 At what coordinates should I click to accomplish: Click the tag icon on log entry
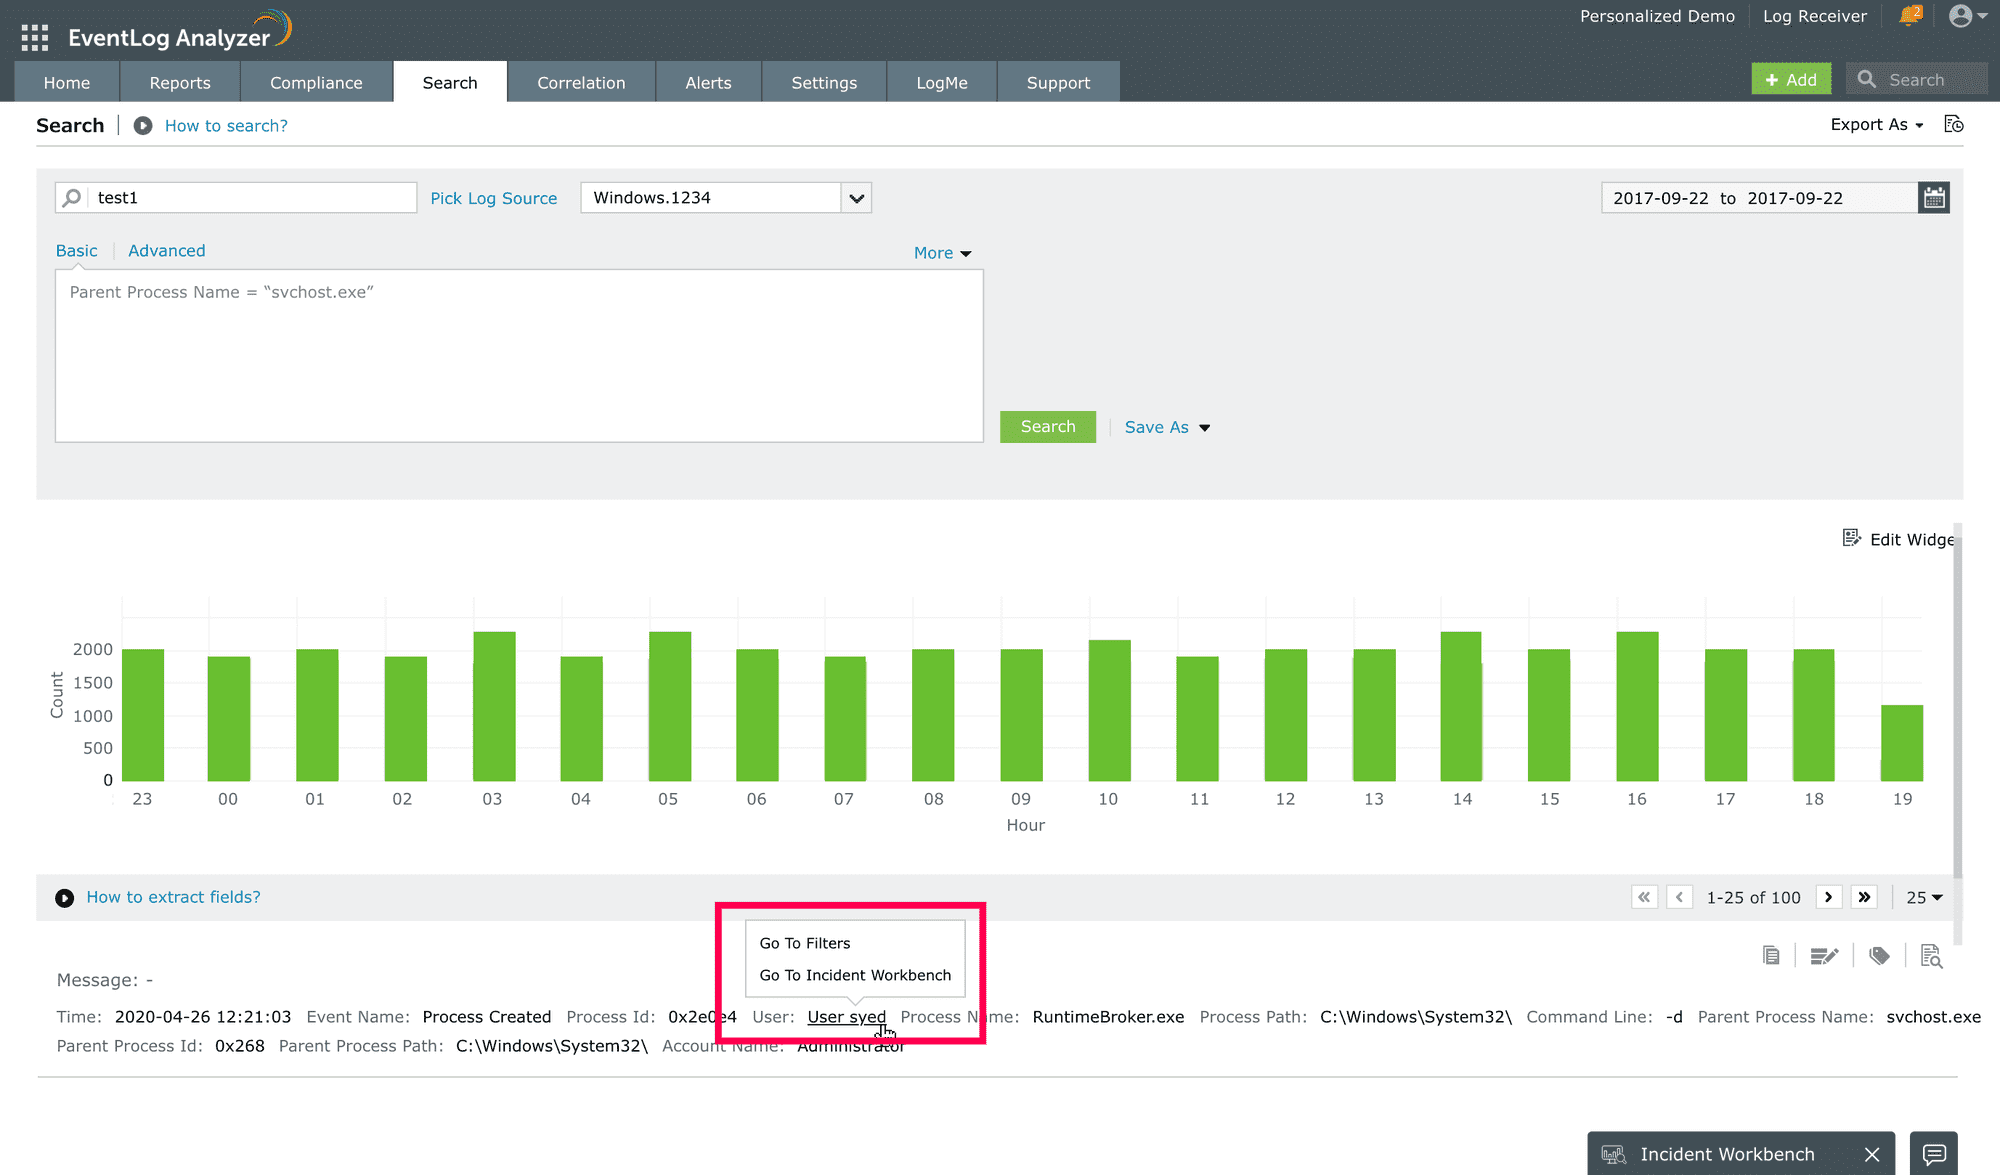pyautogui.click(x=1879, y=956)
